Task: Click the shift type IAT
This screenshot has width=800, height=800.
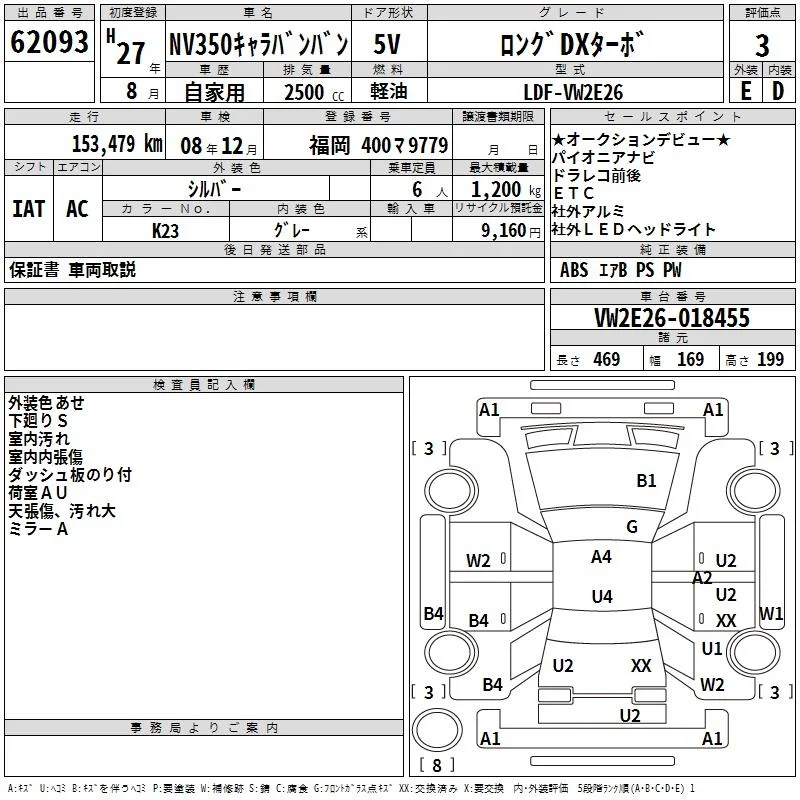Action: 29,209
